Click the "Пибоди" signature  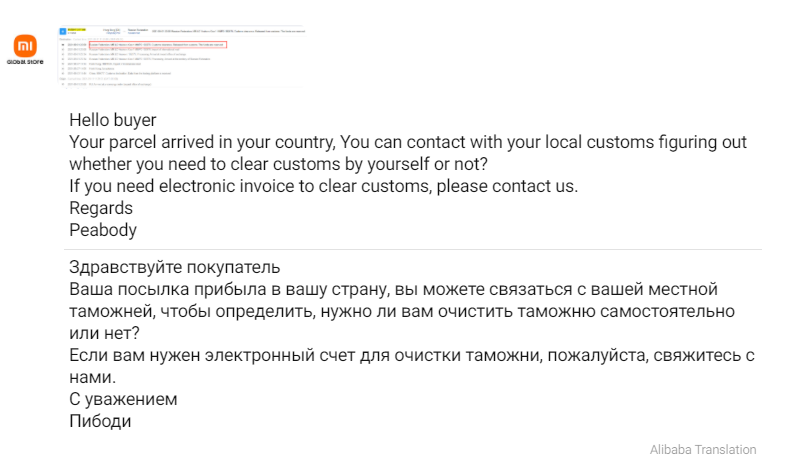tap(100, 421)
